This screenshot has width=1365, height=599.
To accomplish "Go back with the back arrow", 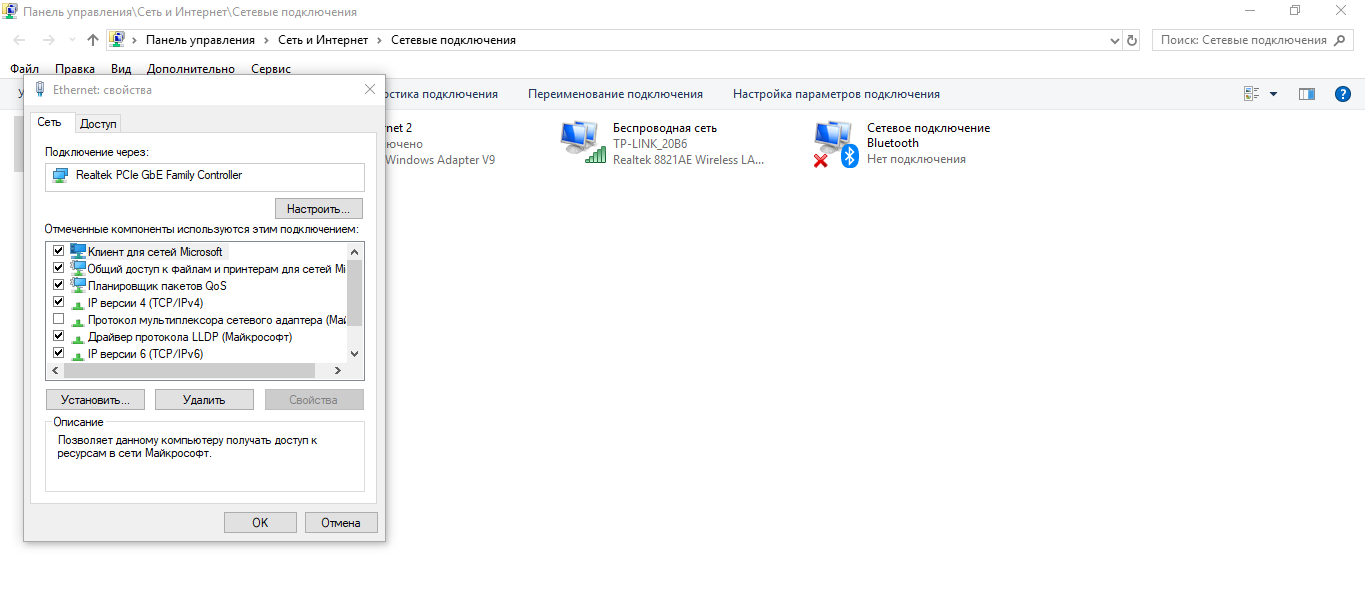I will click(21, 40).
